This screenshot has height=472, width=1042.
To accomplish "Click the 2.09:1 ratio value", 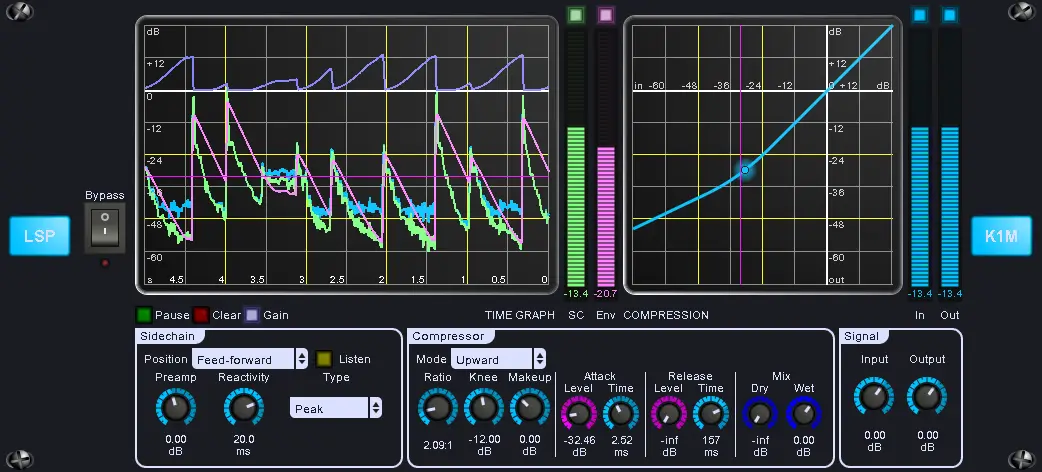I will coord(437,445).
